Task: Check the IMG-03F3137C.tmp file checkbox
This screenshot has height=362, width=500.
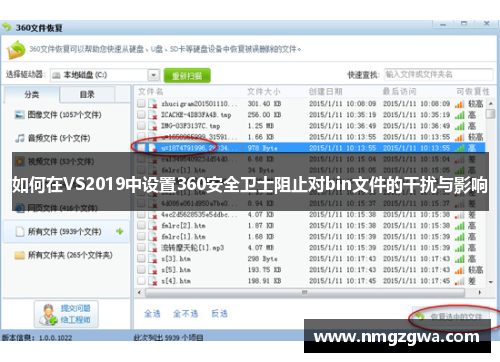Action: 141,125
